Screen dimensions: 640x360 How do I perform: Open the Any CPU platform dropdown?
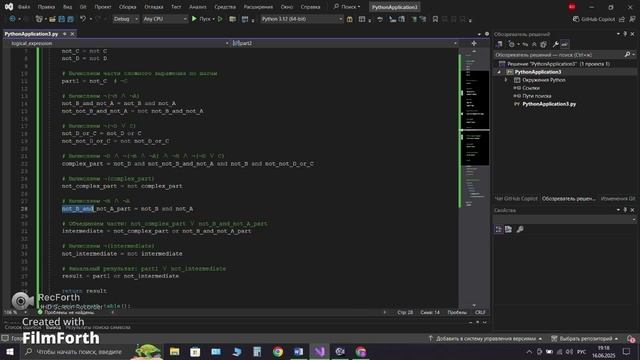[x=165, y=19]
